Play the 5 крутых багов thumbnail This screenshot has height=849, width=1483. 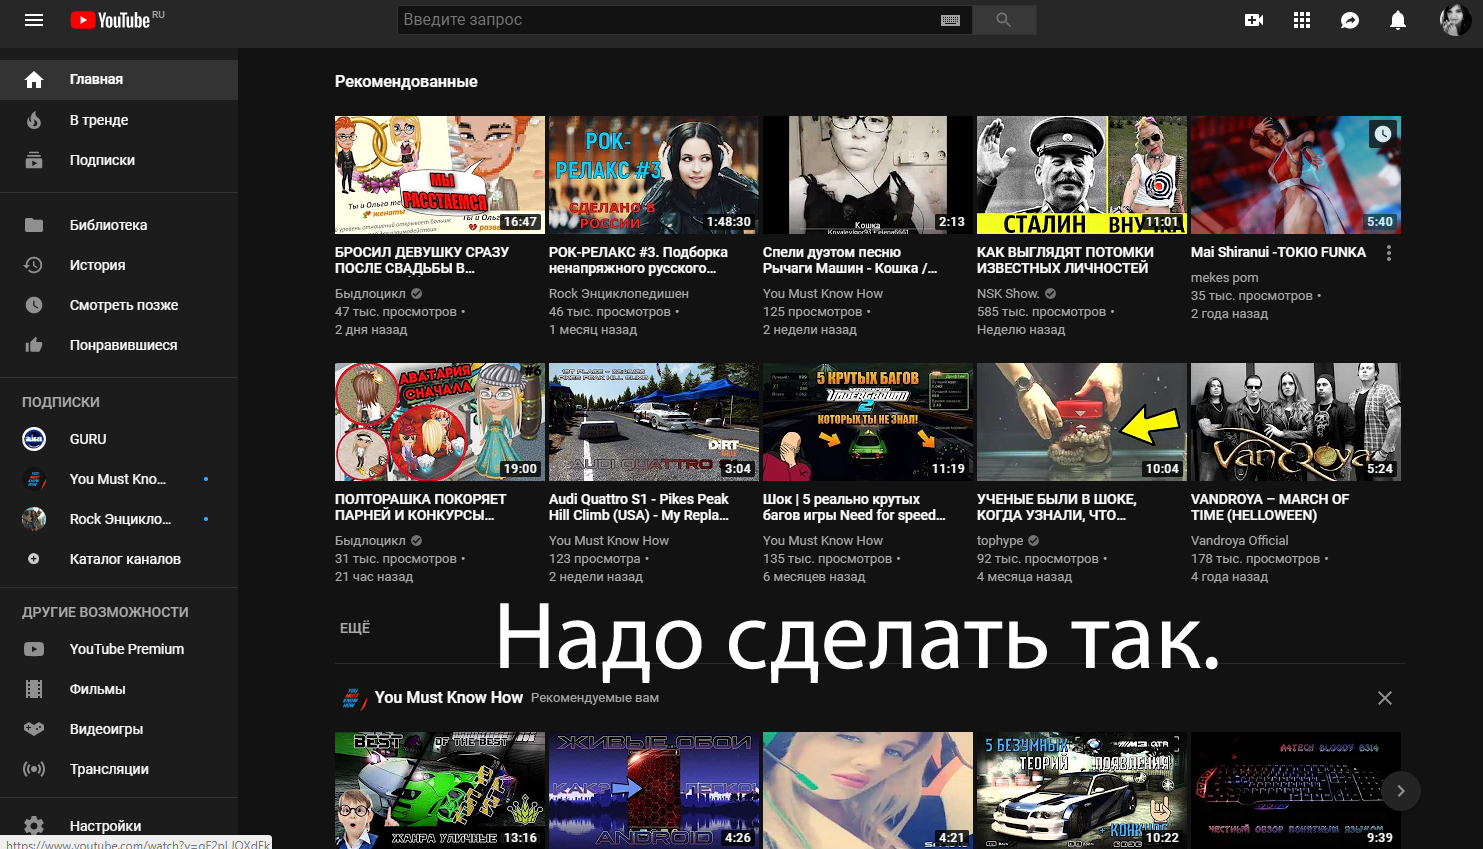[x=868, y=422]
